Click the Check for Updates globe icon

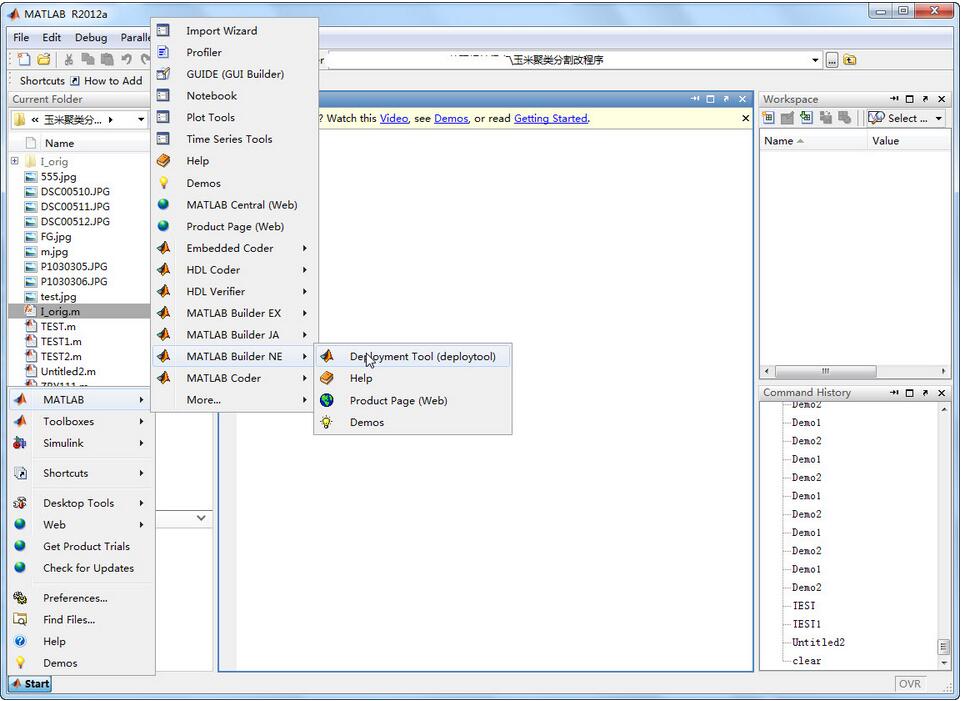pos(20,567)
